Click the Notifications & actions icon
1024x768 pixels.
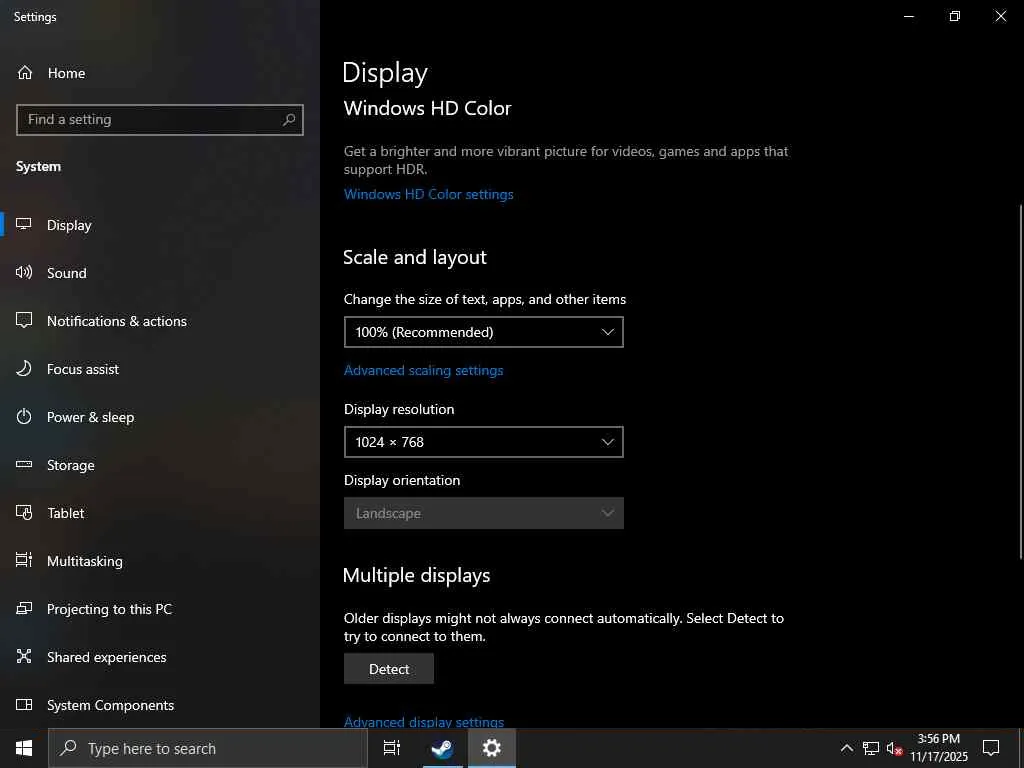(24, 320)
